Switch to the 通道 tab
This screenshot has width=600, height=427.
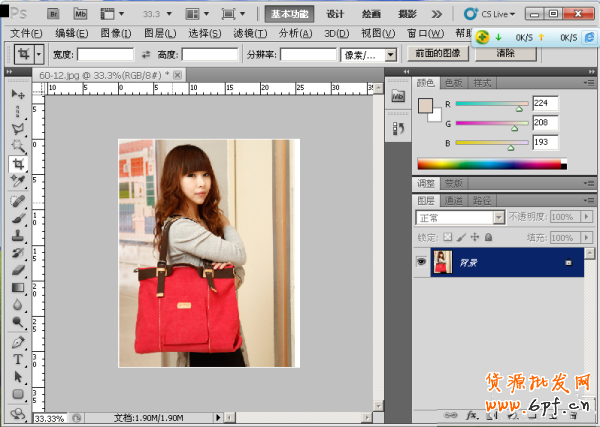tap(454, 200)
